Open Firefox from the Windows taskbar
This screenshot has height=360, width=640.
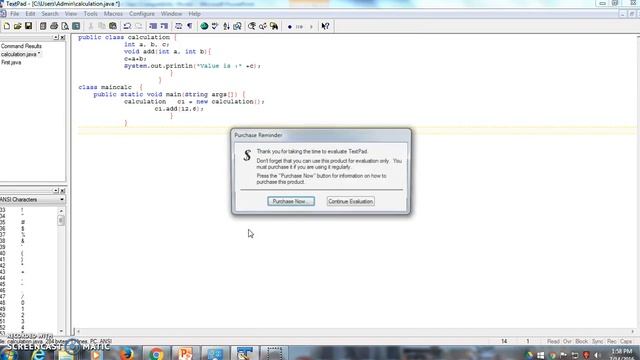(127, 354)
